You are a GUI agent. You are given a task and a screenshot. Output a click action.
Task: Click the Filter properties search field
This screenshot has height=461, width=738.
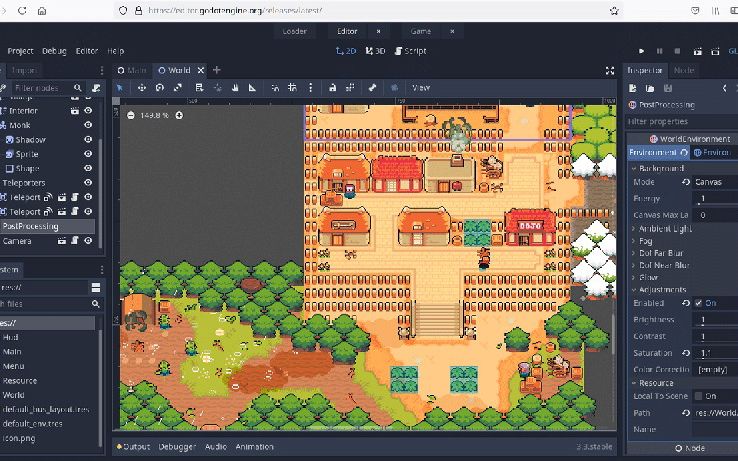click(680, 121)
